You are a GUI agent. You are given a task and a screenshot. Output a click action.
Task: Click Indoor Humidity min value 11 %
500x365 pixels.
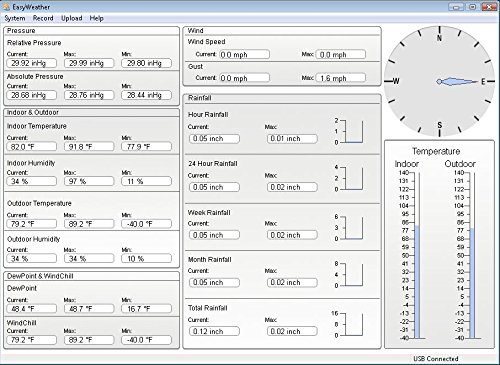147,181
